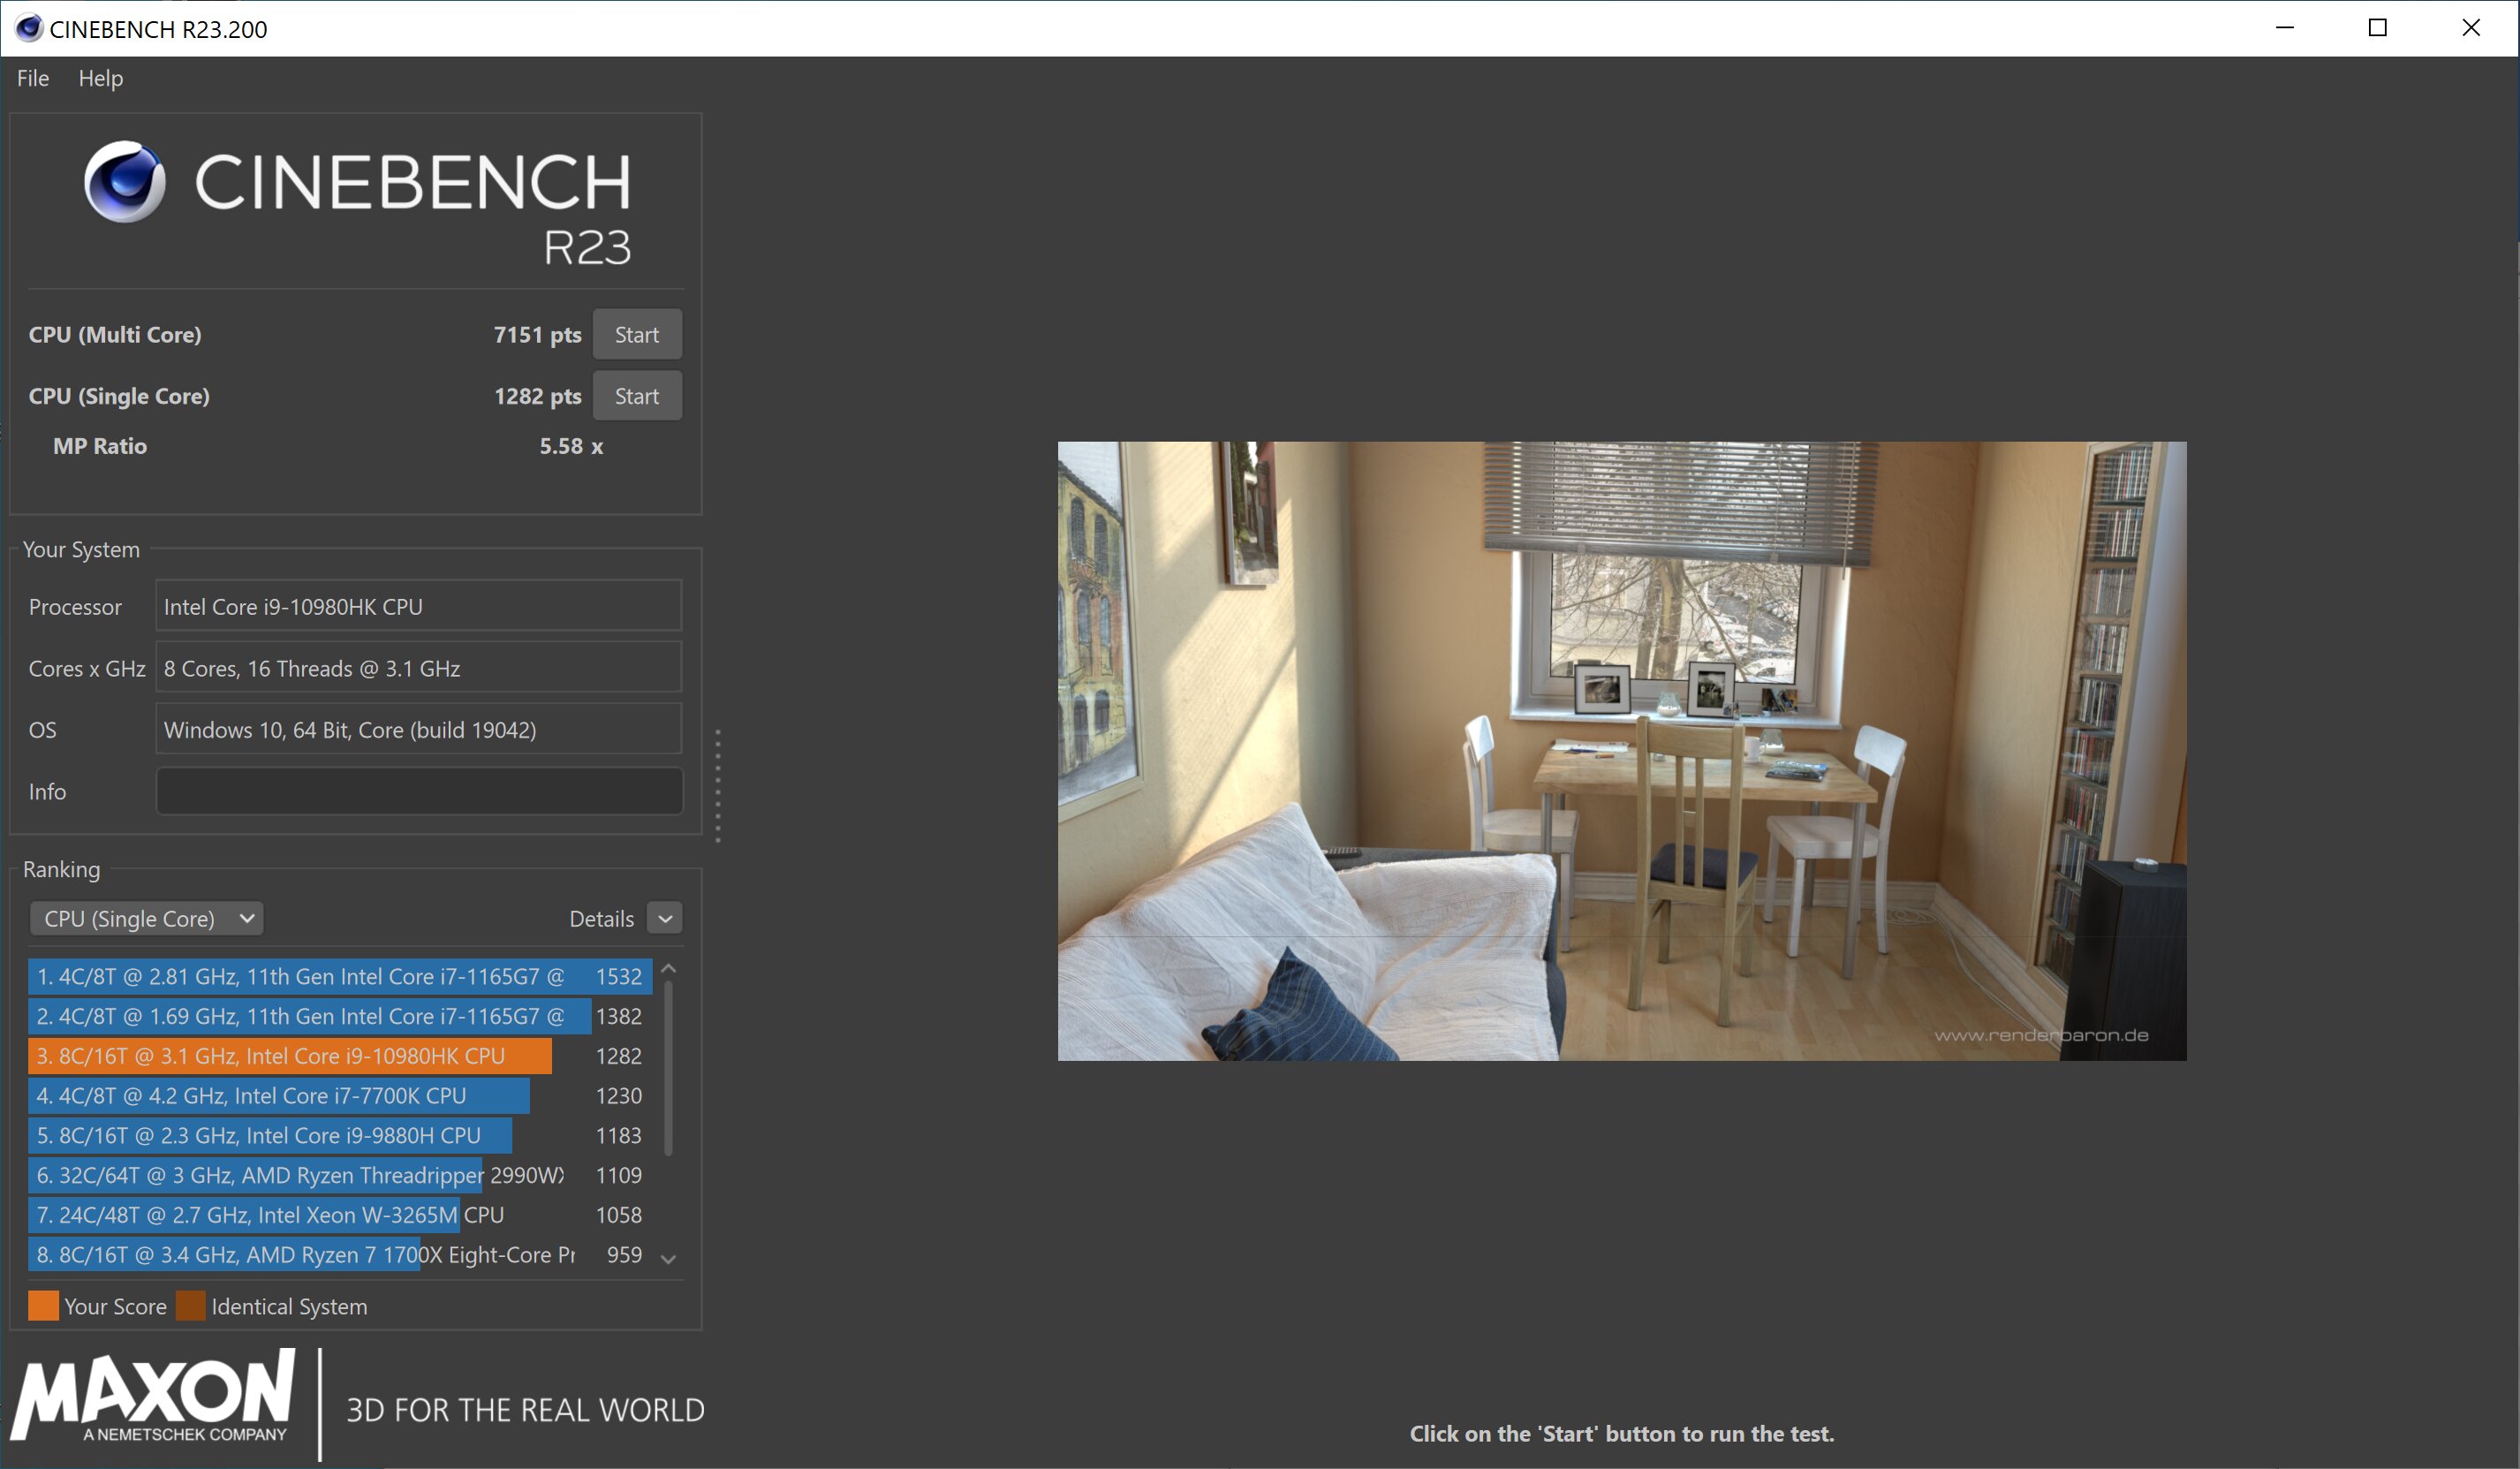Click the Cinebench logo sphere icon
Image resolution: width=2520 pixels, height=1469 pixels.
125,181
